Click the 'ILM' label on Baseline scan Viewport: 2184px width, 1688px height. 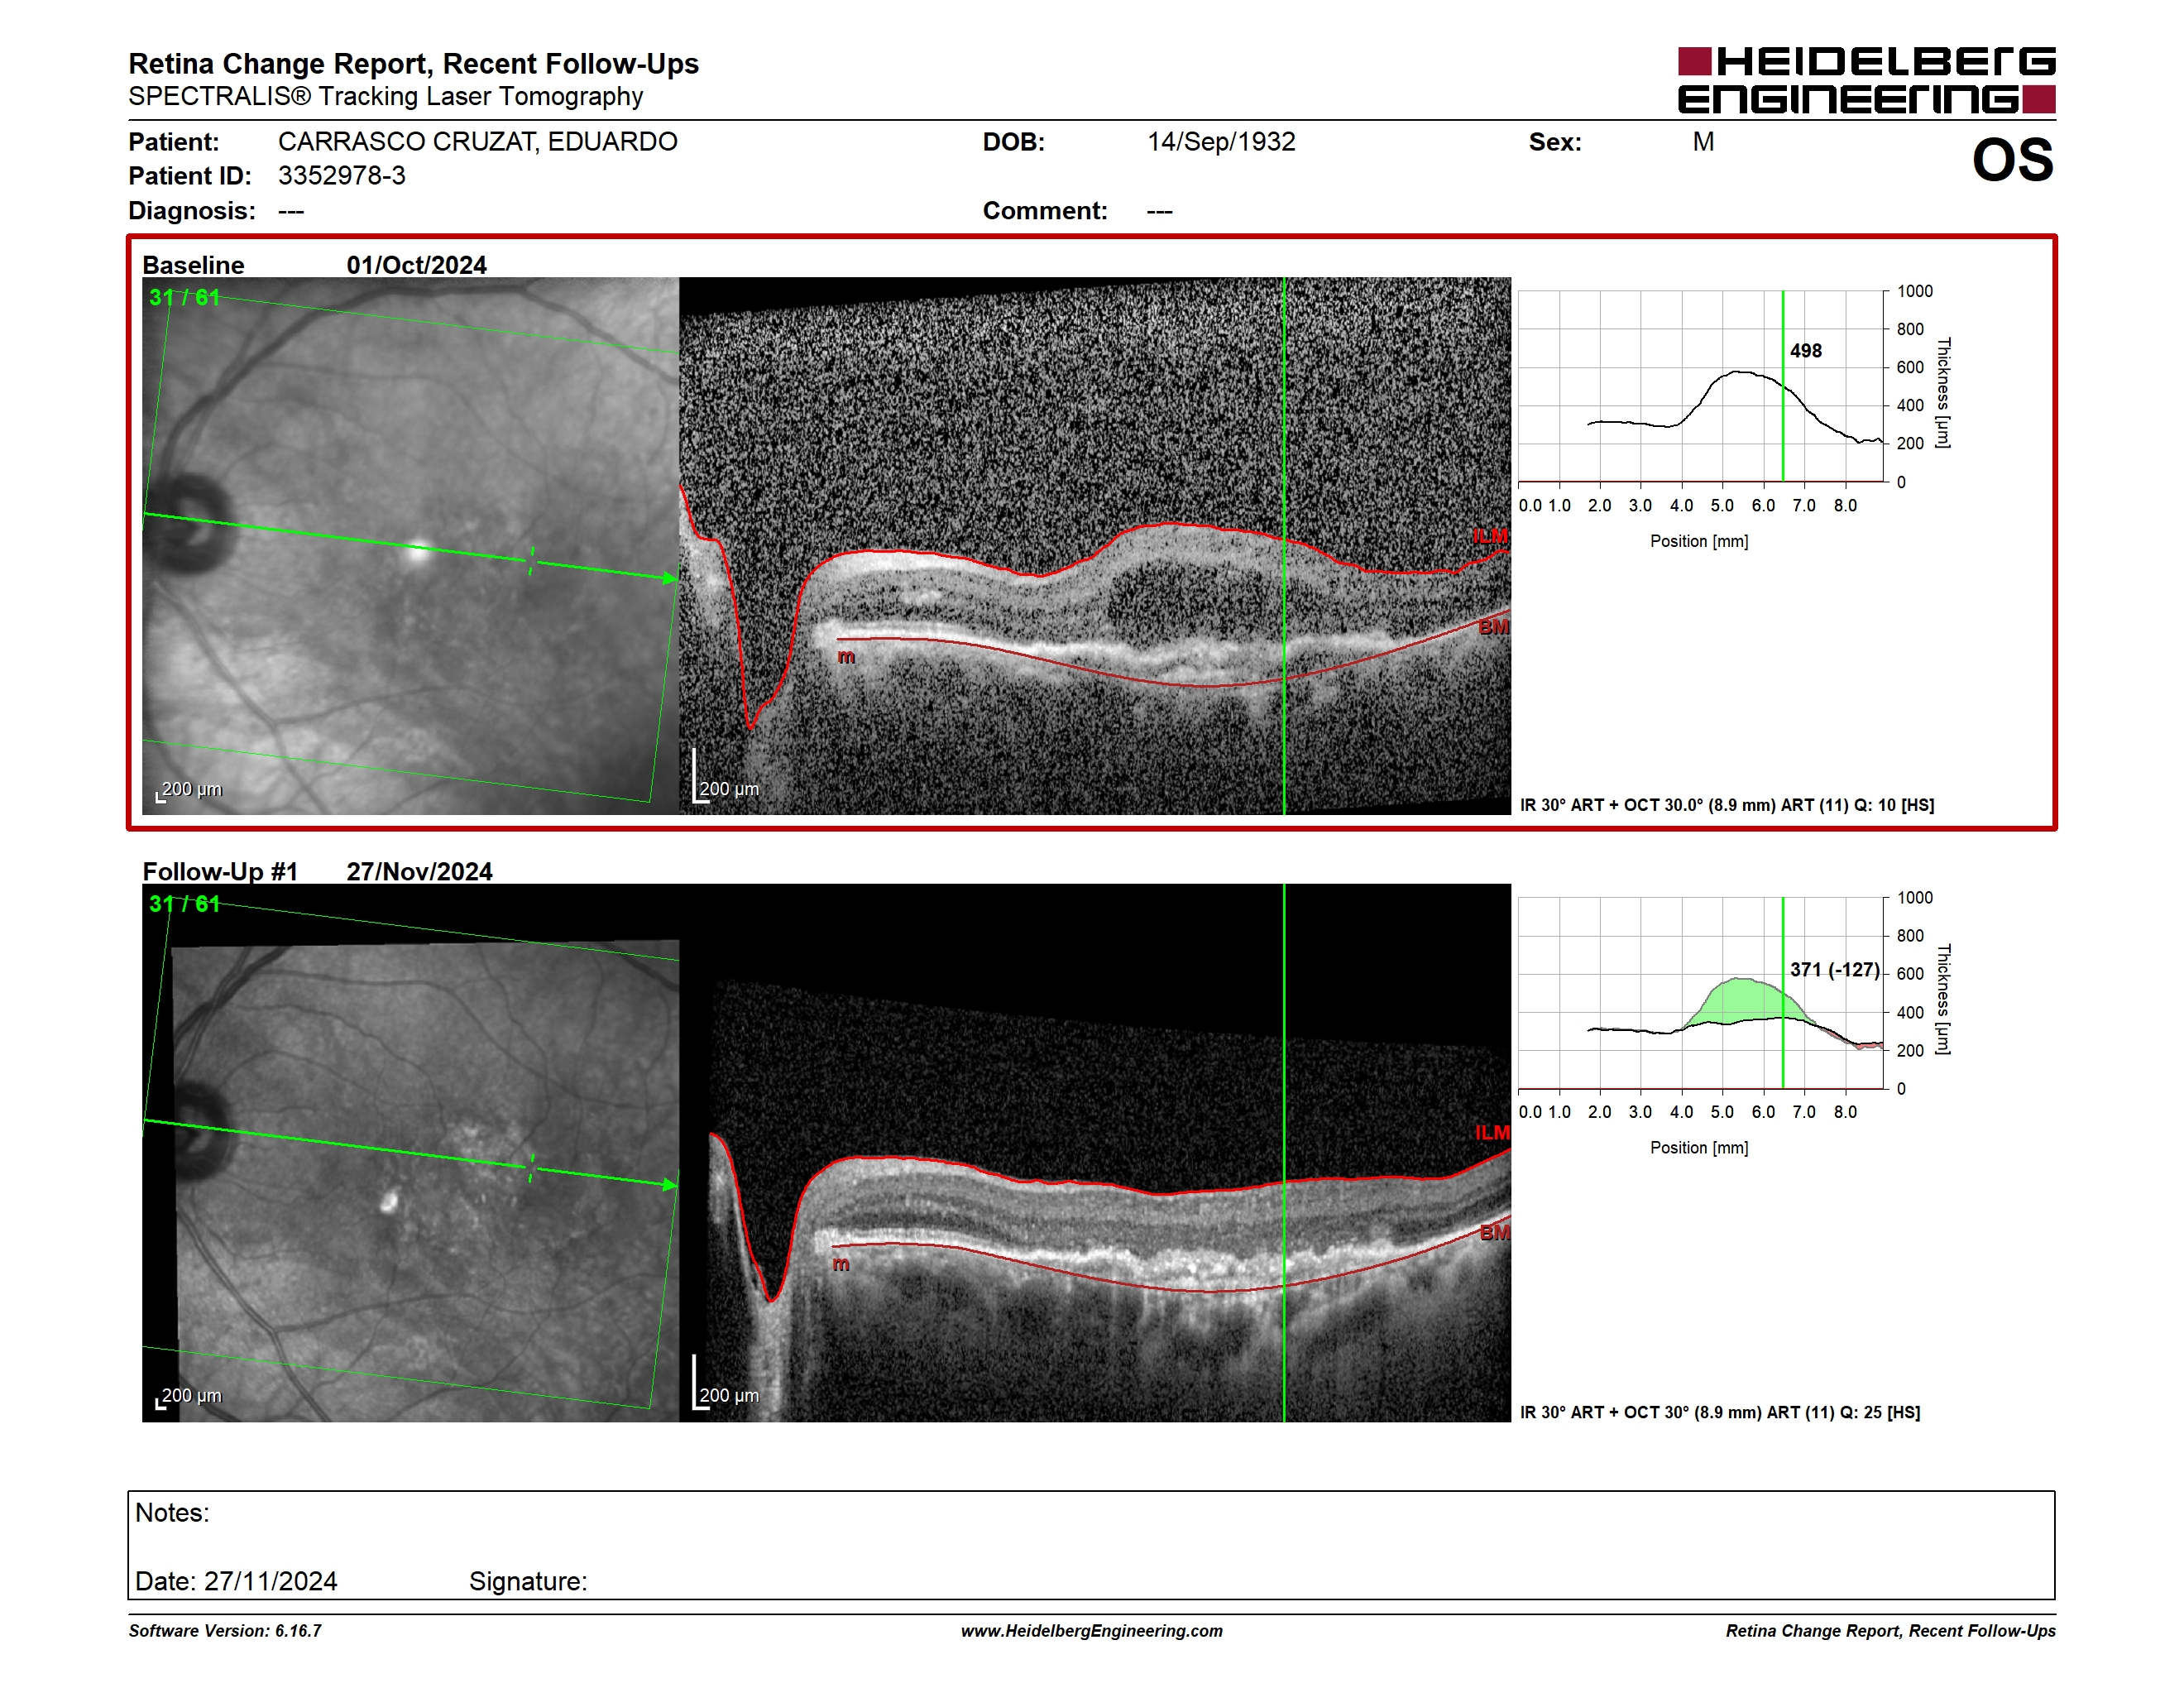tap(1490, 537)
